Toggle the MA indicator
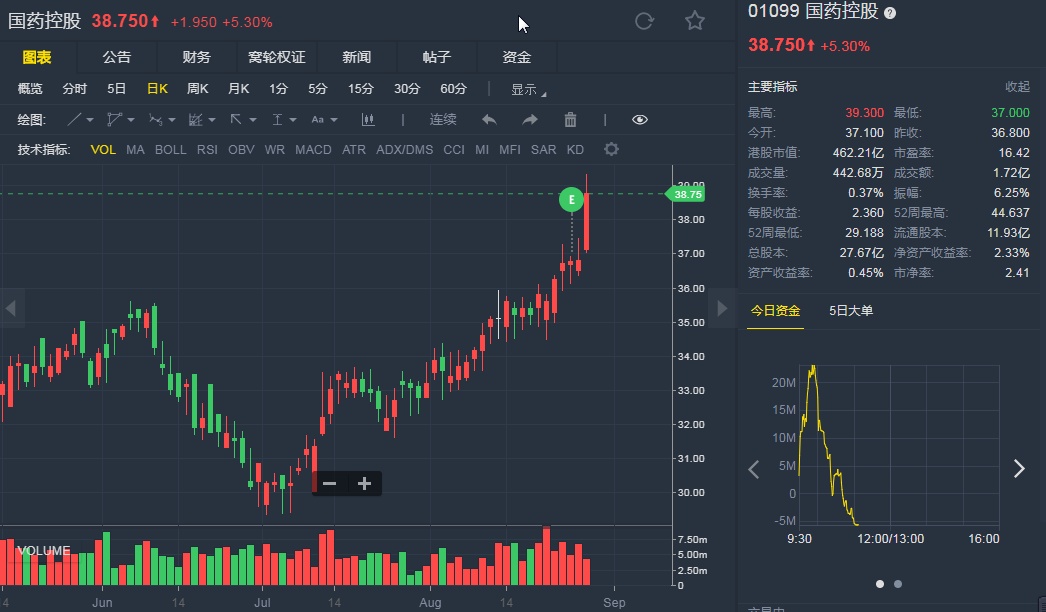Viewport: 1046px width, 612px height. [135, 149]
